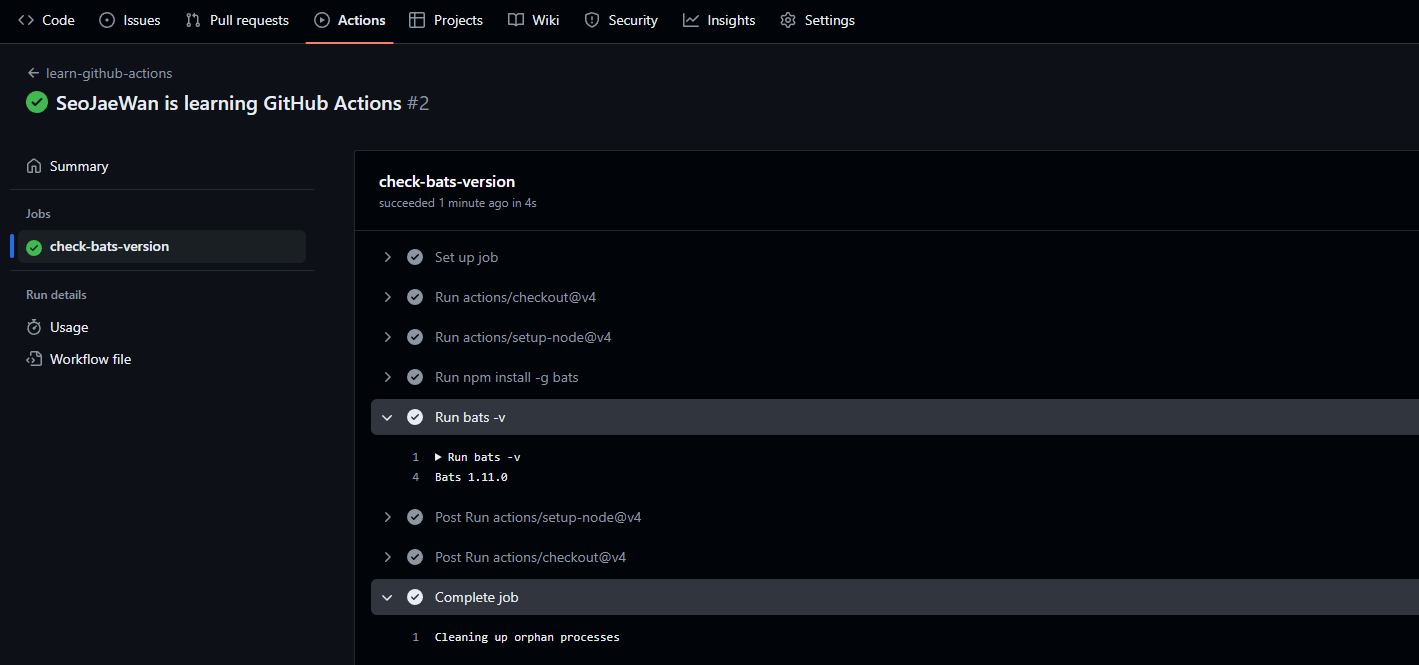
Task: Click the green success icon by run title
Action: (37, 102)
